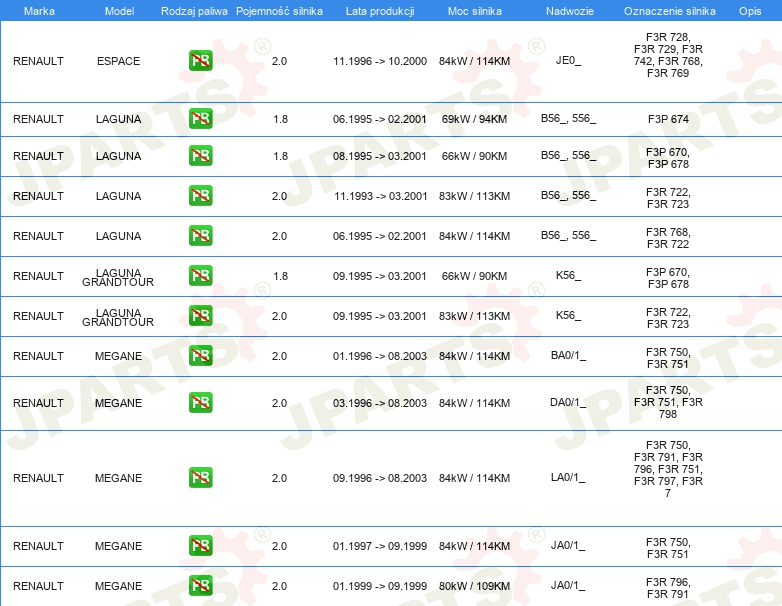782x606 pixels.
Task: Click the date range 06.1995 -> 02.2001 in the 69kW row
Action: [x=380, y=119]
